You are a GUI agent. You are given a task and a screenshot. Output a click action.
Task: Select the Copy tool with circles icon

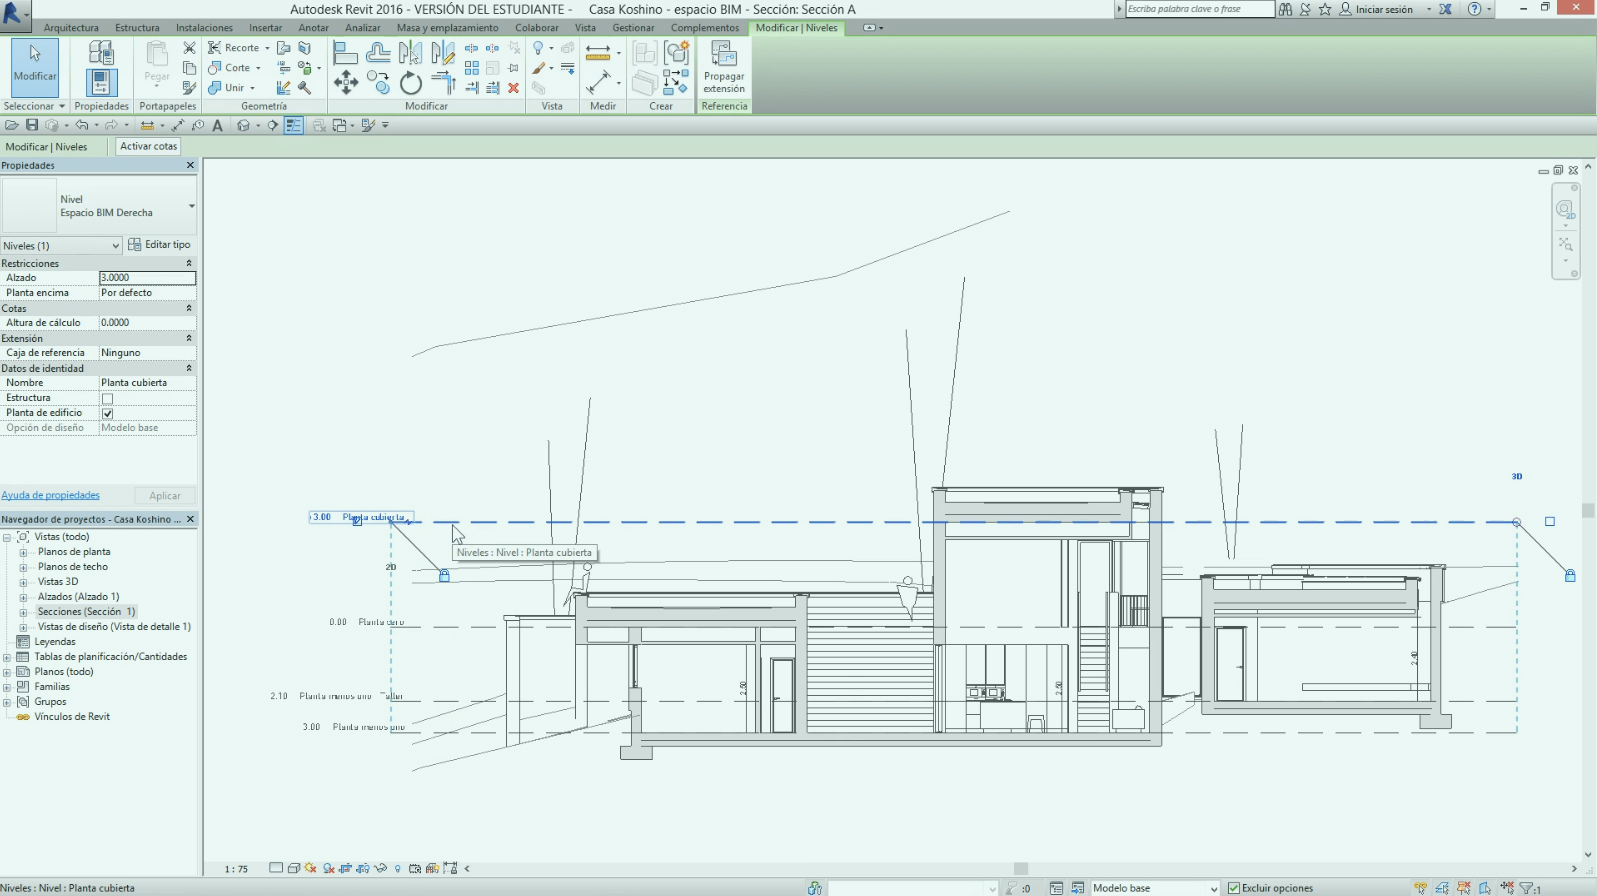(x=378, y=83)
